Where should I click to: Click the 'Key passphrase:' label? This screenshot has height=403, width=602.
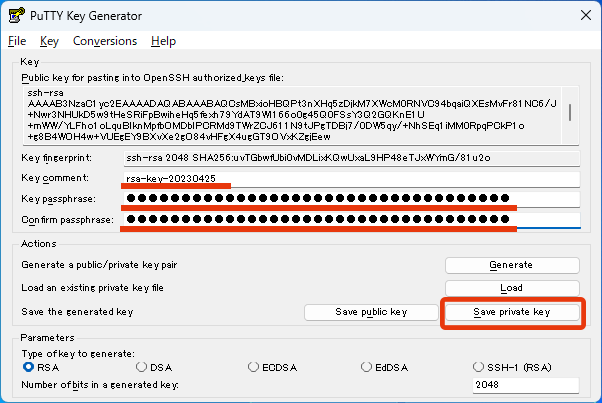click(59, 199)
